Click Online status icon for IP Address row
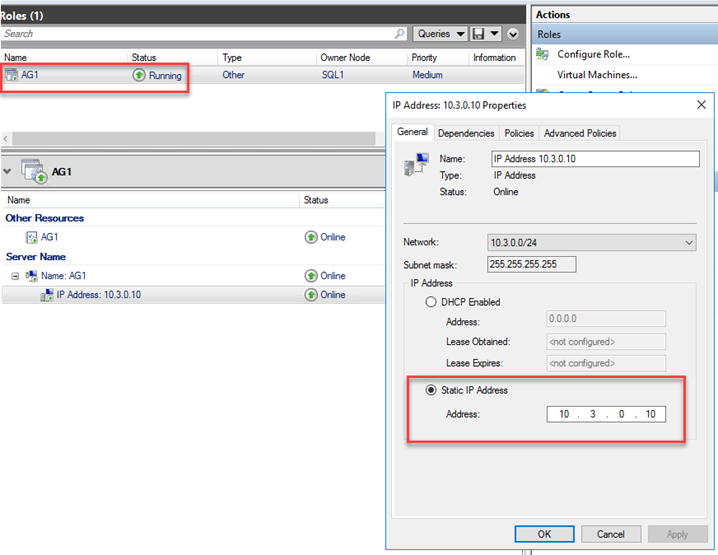Image resolution: width=718 pixels, height=555 pixels. point(311,295)
